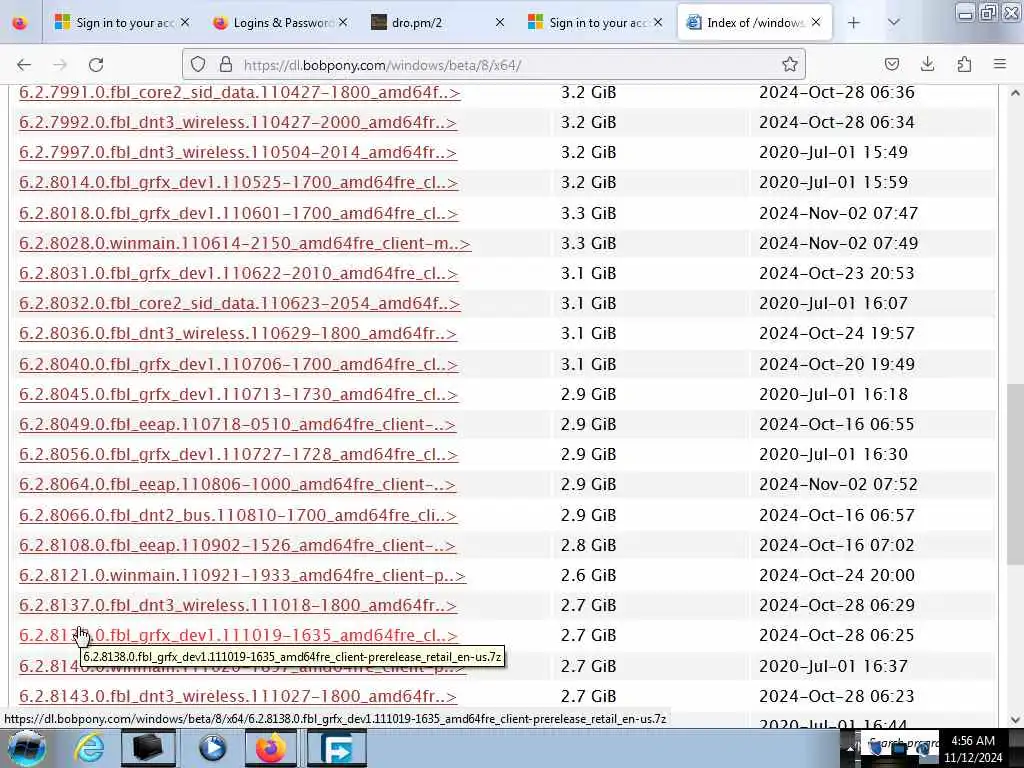Open the blue arrow taskbar app
Viewport: 1024px width, 768px height.
[336, 748]
